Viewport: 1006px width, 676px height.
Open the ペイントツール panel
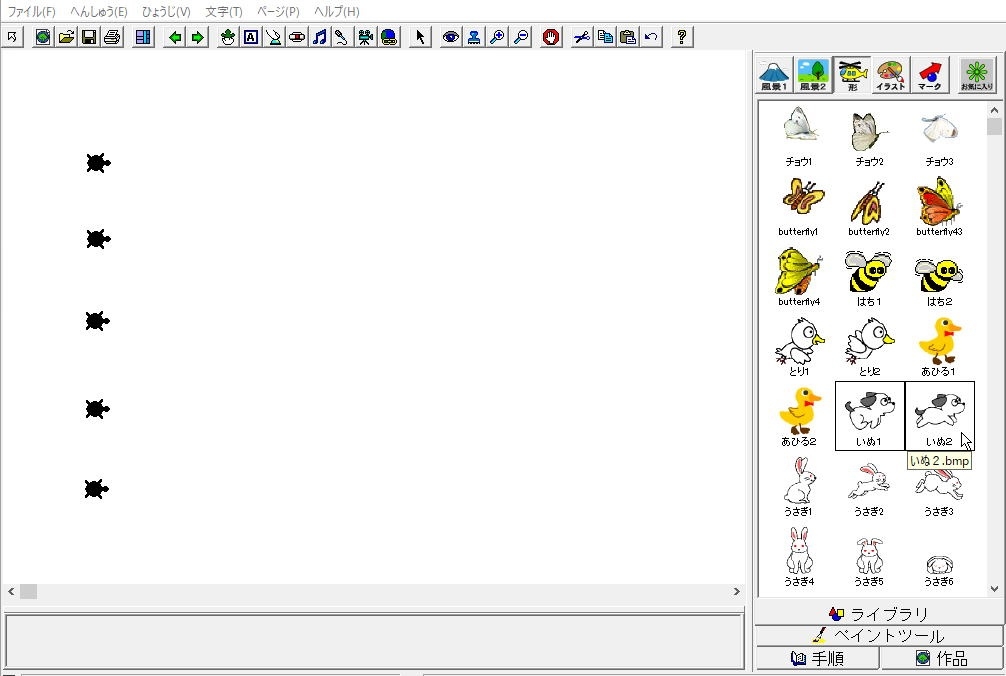click(878, 636)
